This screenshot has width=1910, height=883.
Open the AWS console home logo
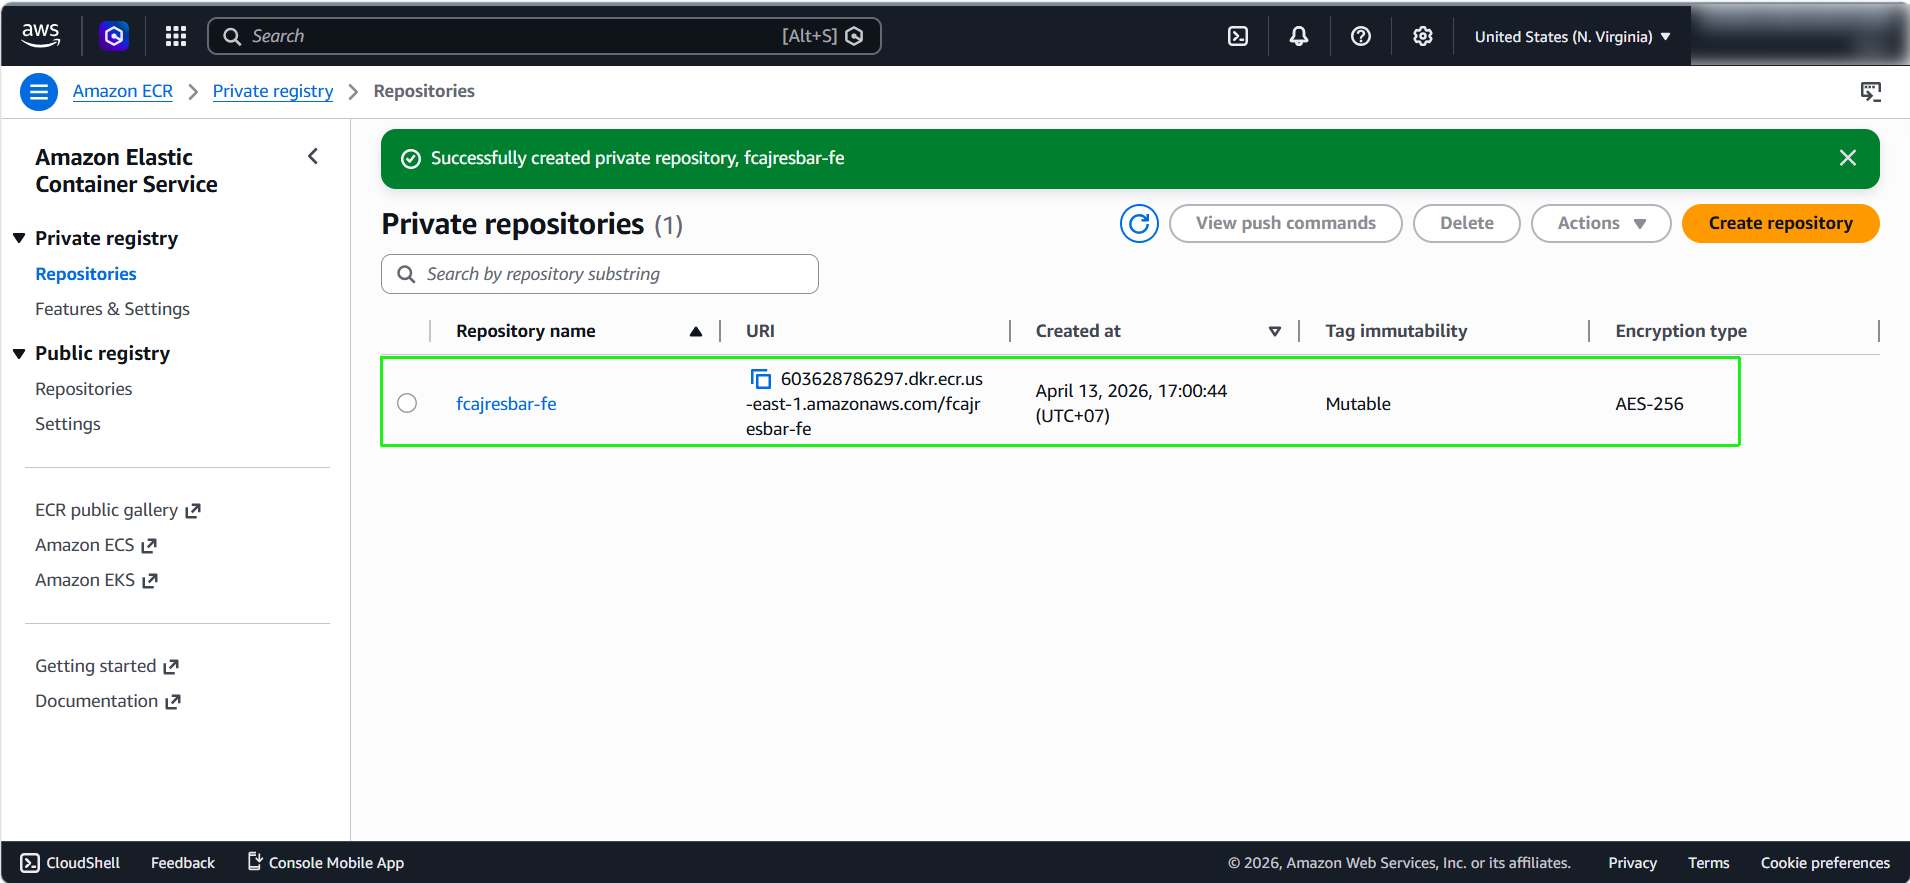coord(41,36)
